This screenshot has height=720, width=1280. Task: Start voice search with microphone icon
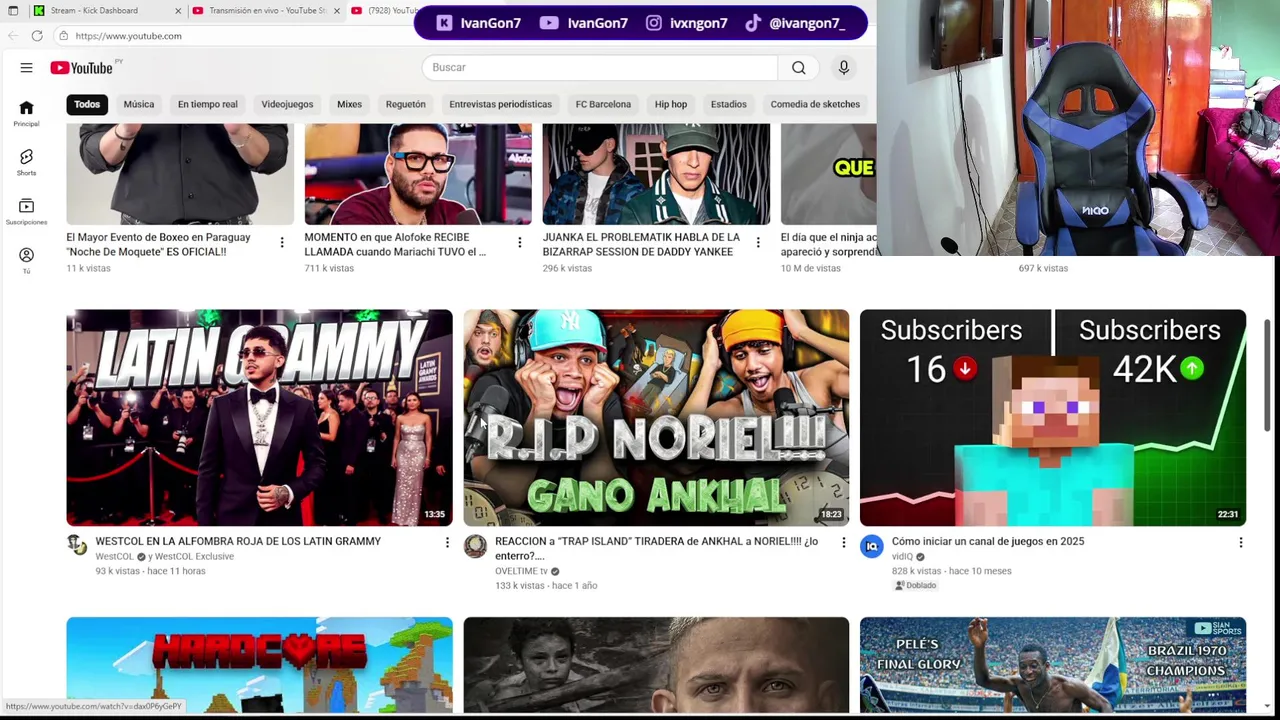pos(844,67)
